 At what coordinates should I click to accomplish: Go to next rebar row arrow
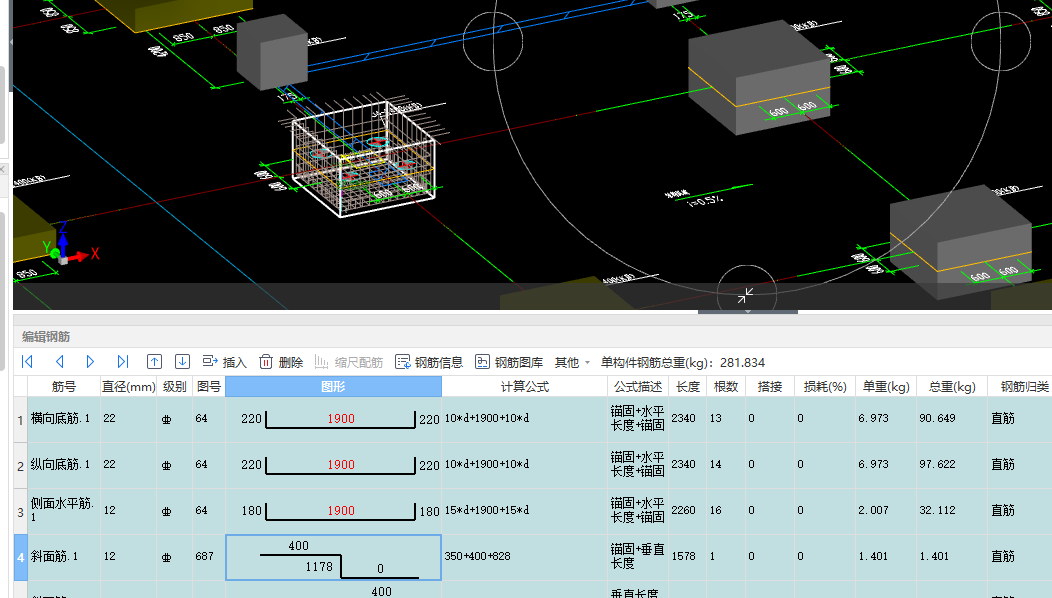point(90,362)
